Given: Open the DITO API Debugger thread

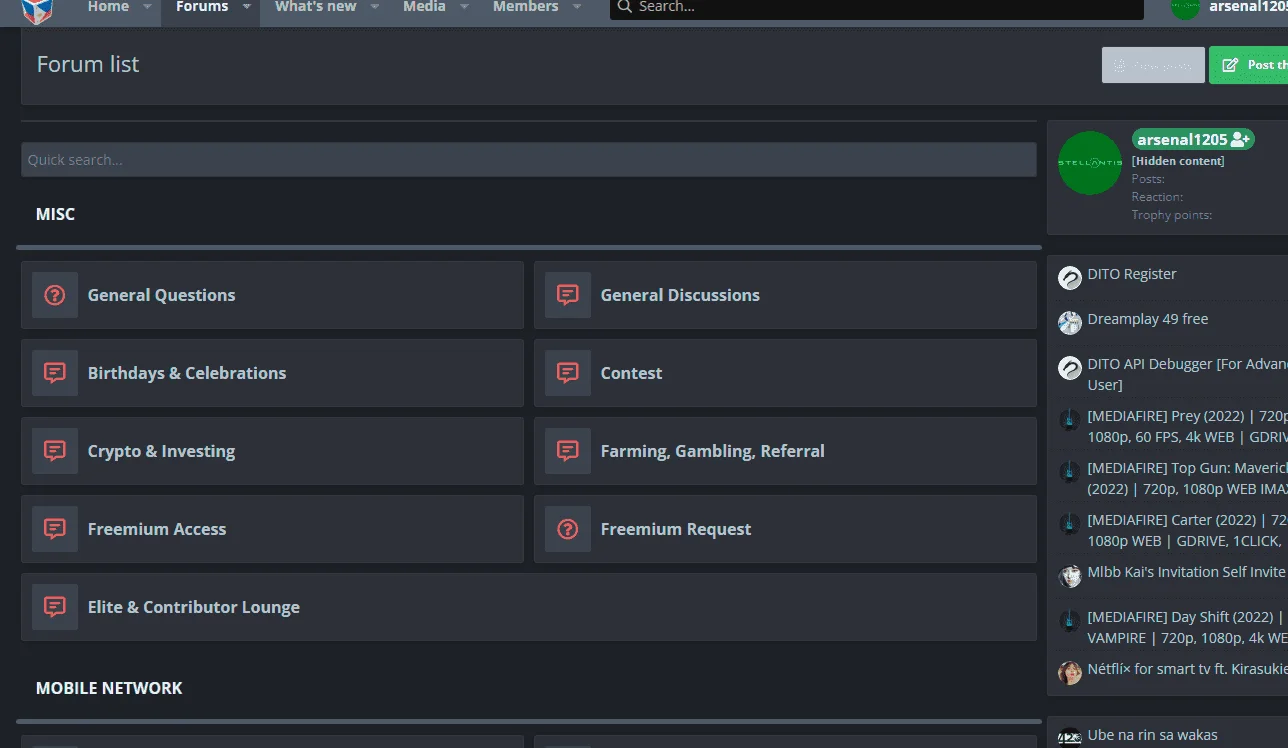Looking at the screenshot, I should 1187,374.
